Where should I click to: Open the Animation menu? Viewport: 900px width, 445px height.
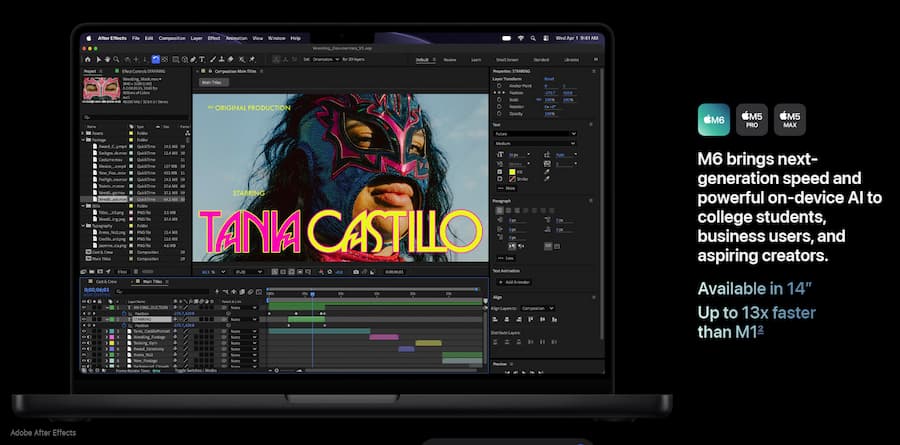tap(236, 38)
